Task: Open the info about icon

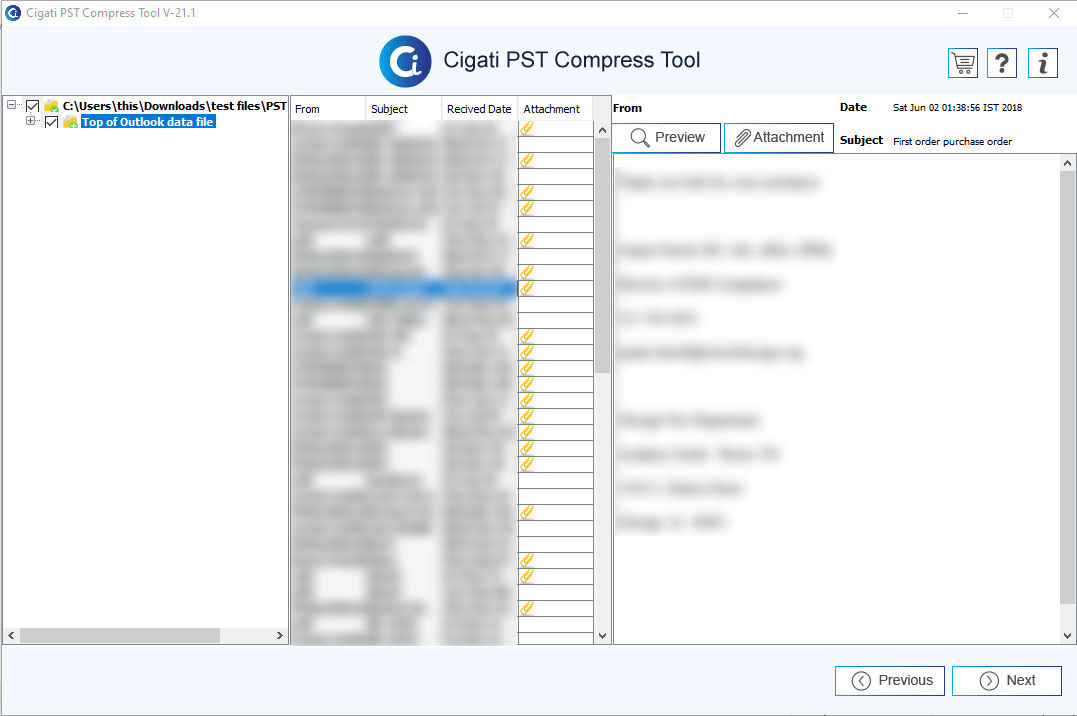Action: [1043, 63]
